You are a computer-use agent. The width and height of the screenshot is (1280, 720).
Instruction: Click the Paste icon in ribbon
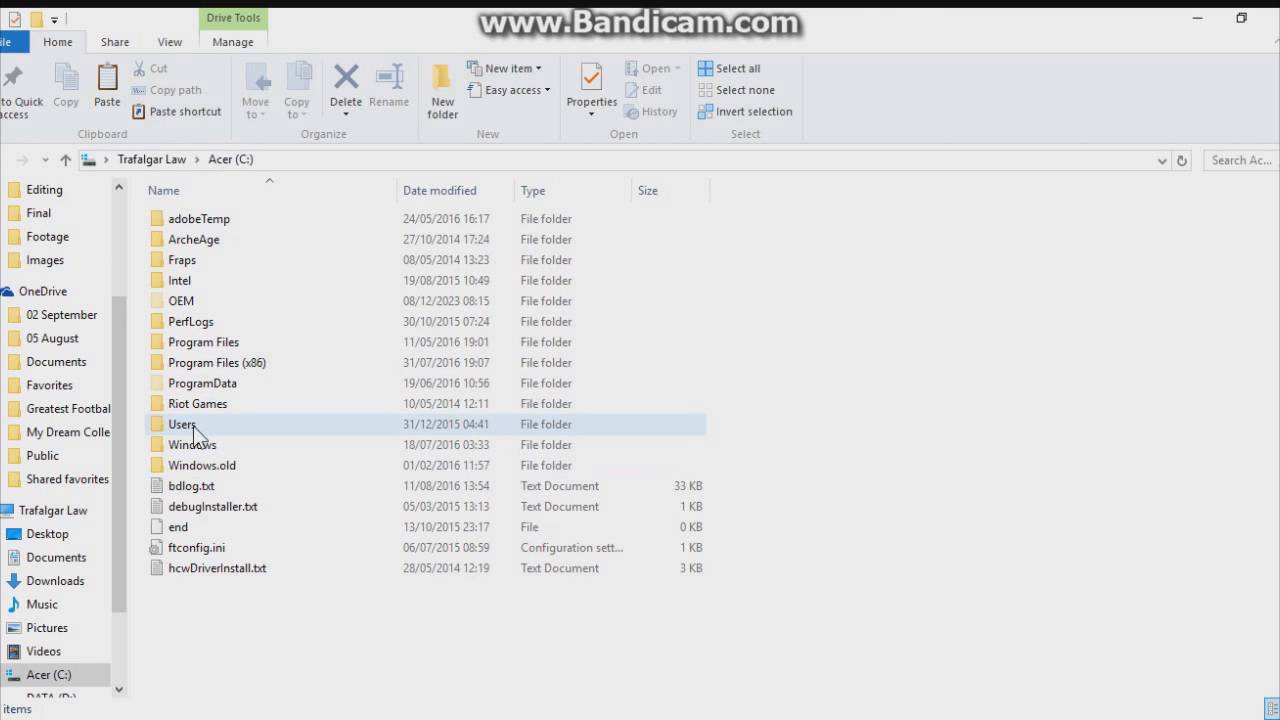click(107, 77)
